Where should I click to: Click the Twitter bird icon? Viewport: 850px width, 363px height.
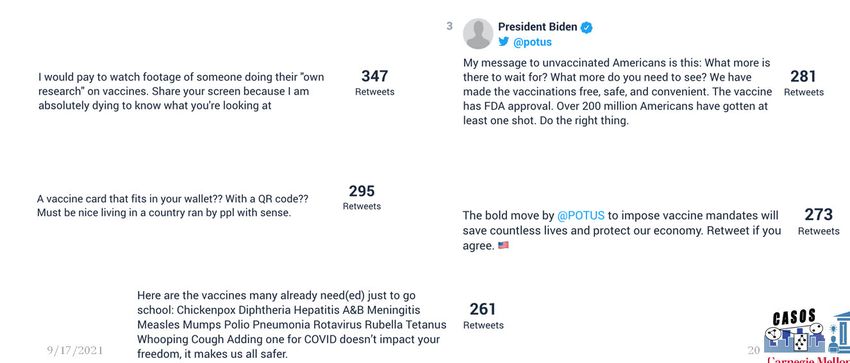[504, 41]
